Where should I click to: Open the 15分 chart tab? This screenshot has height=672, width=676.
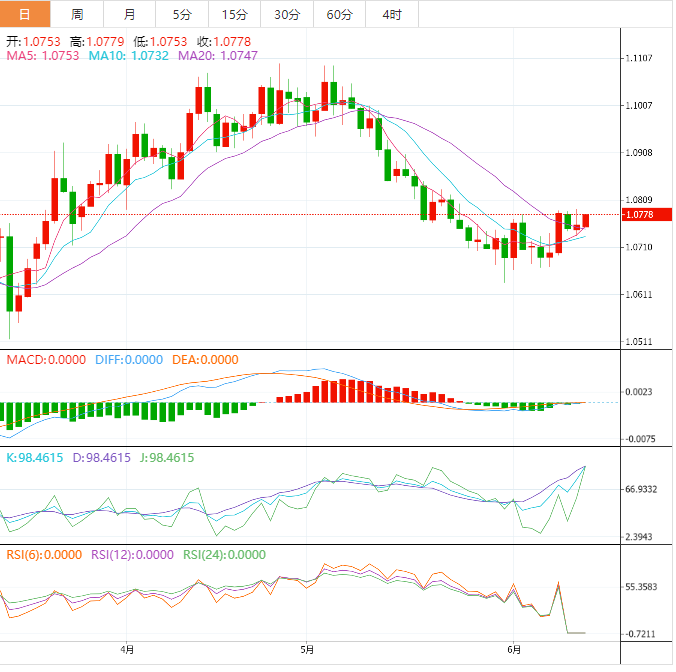(235, 14)
